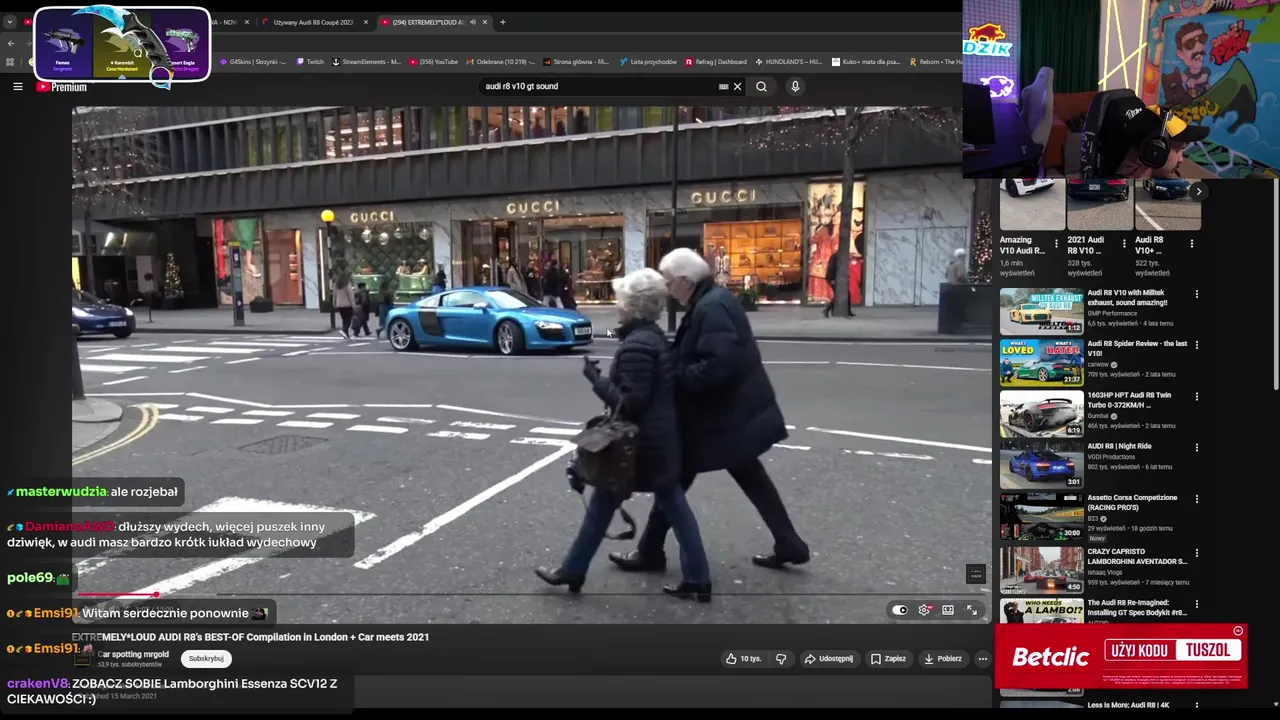This screenshot has height=720, width=1280.
Task: Open the on-screen keyboard icon in search box
Action: pos(723,86)
